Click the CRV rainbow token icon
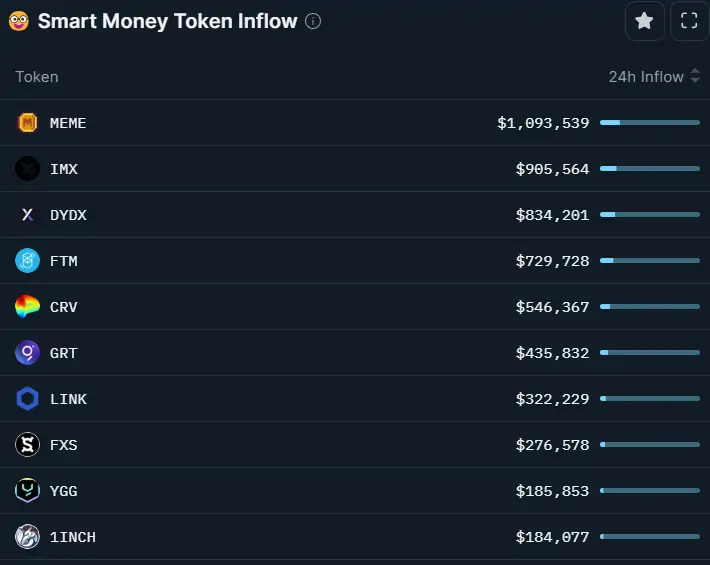This screenshot has height=565, width=710. pos(28,306)
